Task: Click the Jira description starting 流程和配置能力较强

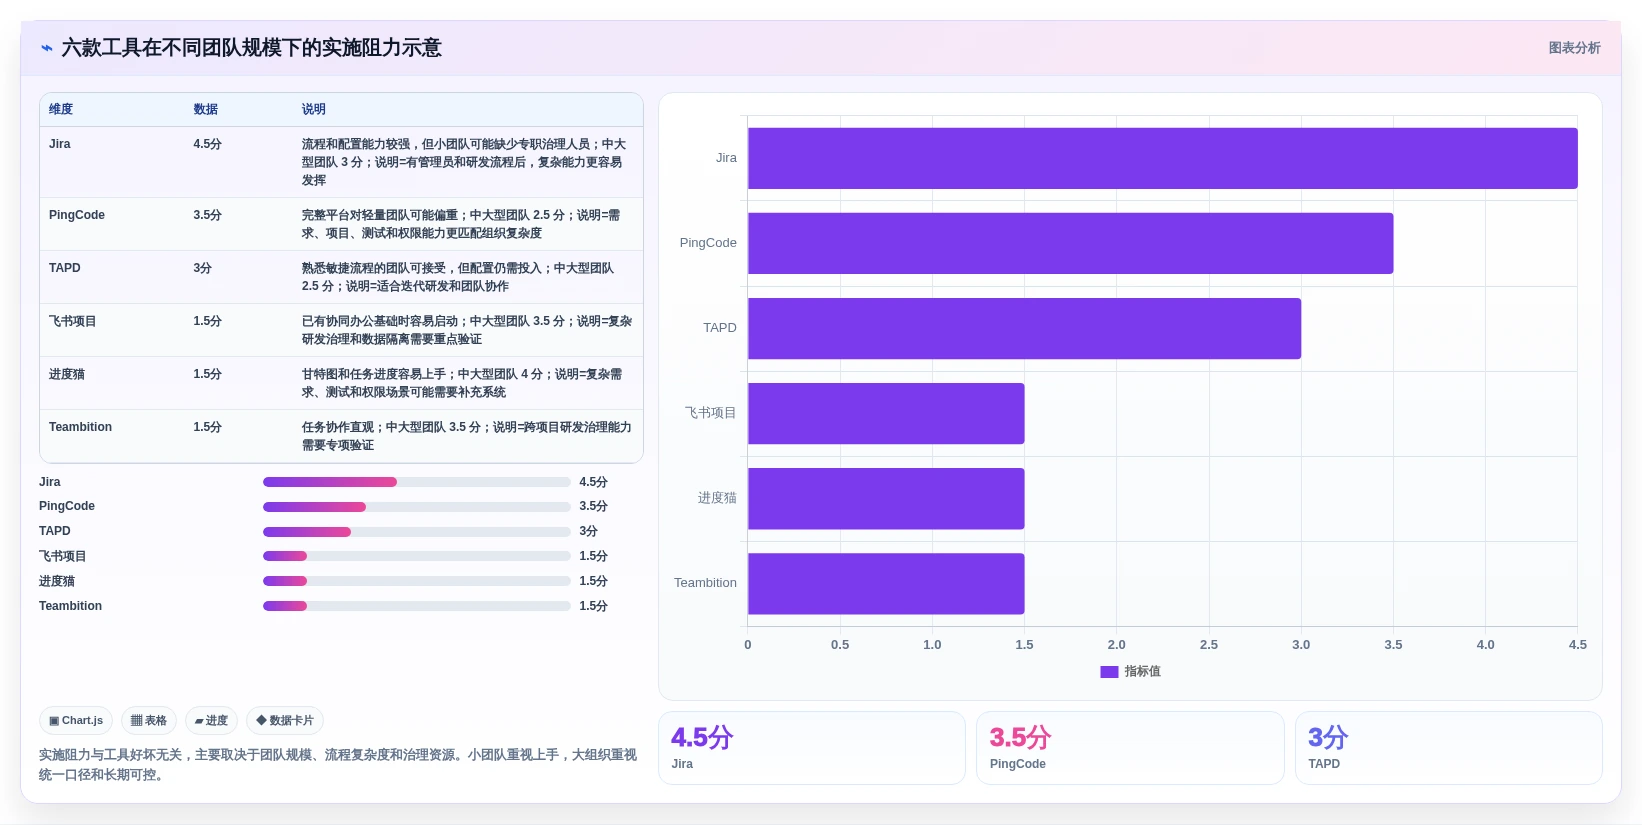Action: [466, 162]
